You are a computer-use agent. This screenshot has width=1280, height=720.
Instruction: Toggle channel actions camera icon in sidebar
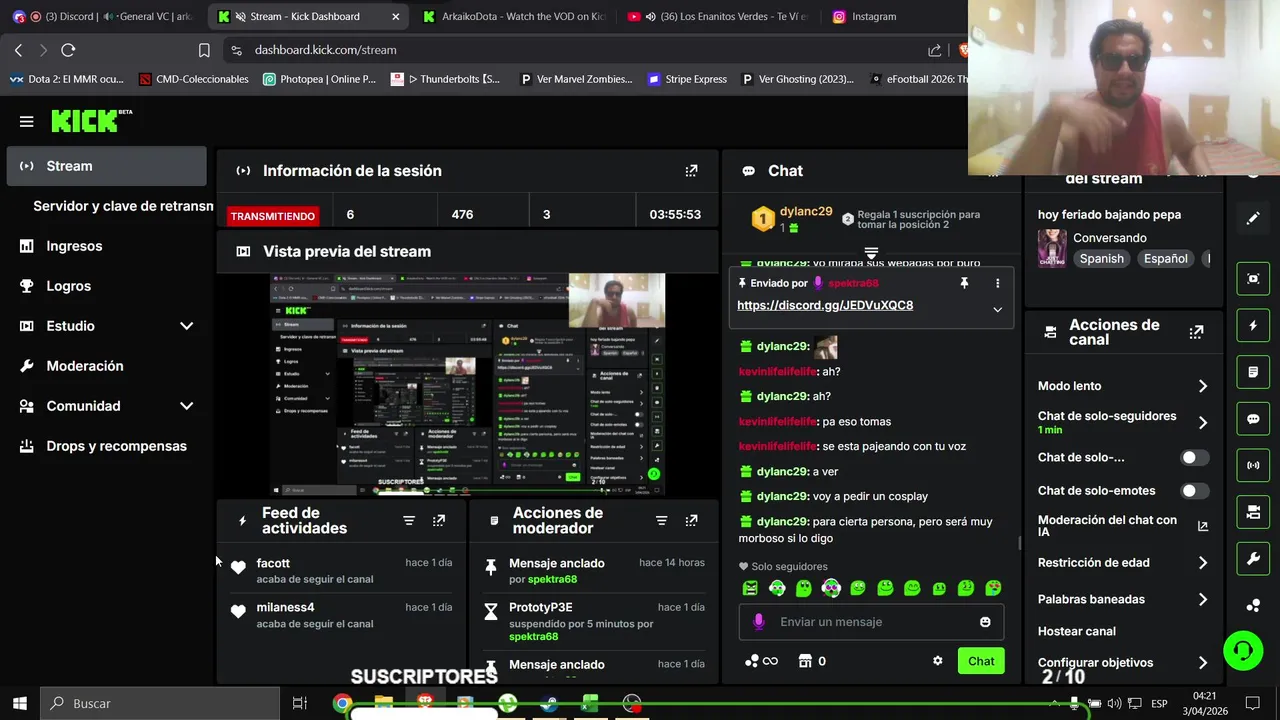tap(1253, 512)
